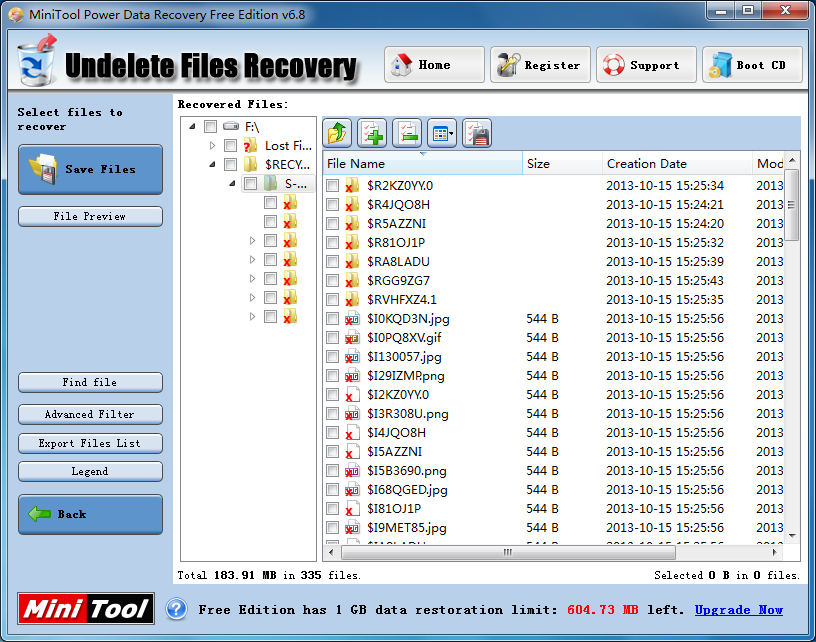Click folder icon of $RVHFXZ4.1
The height and width of the screenshot is (642, 816).
(x=352, y=299)
